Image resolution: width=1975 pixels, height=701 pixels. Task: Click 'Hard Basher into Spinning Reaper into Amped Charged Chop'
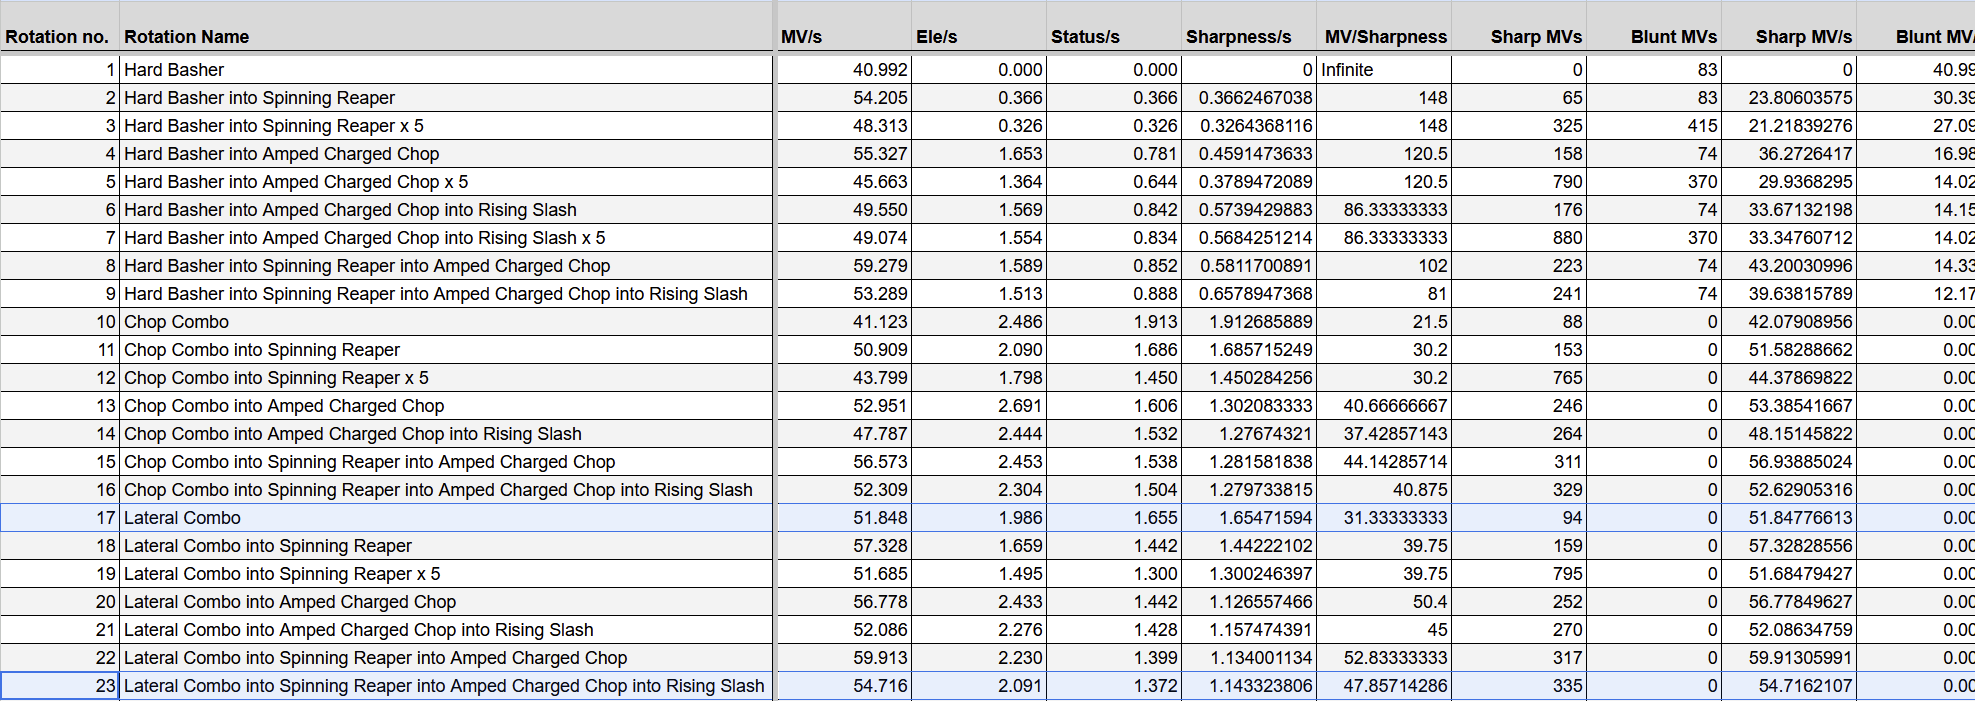point(446,266)
